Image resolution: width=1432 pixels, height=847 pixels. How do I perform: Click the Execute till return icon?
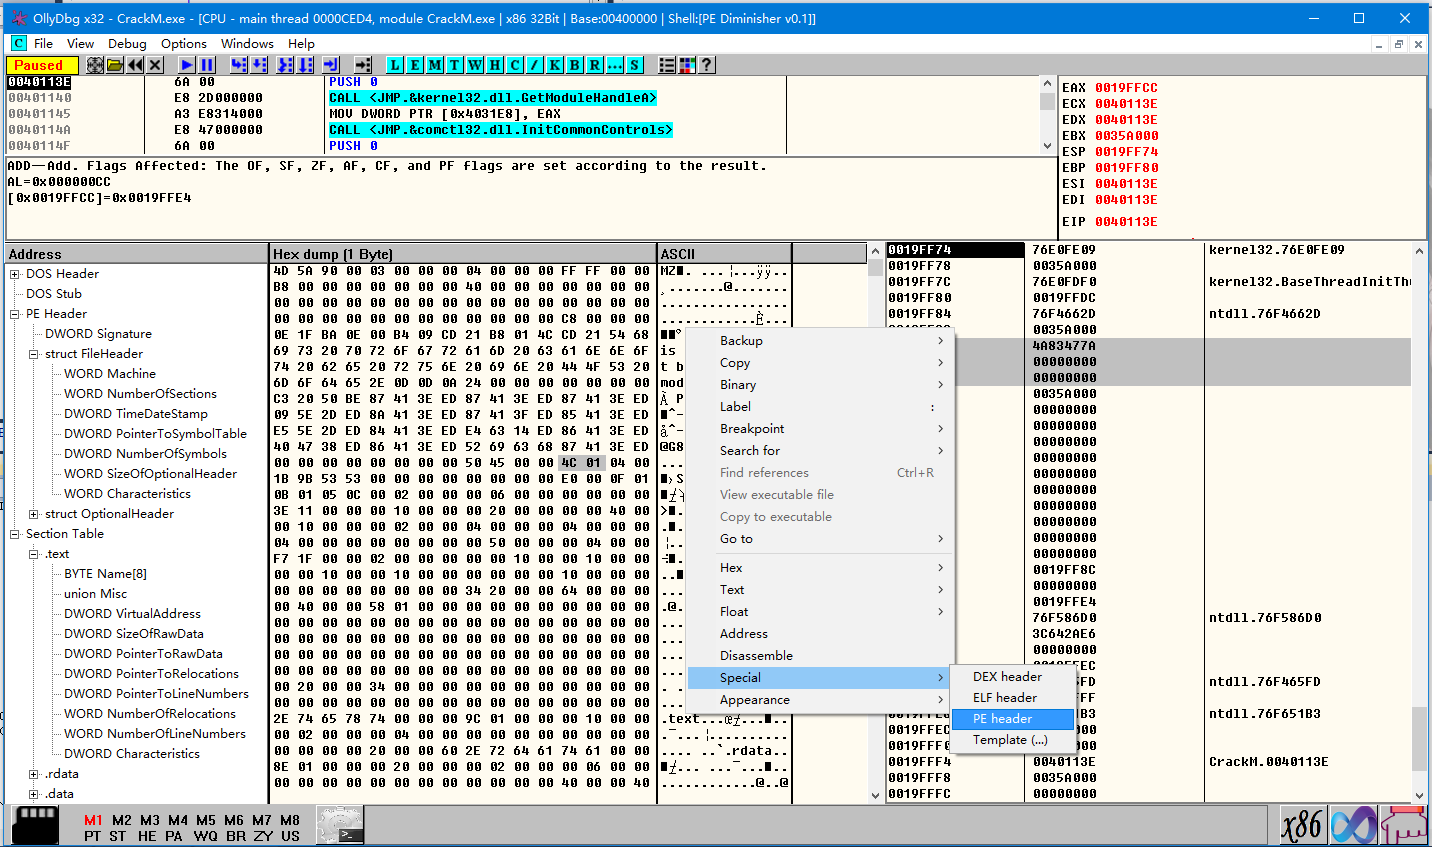(331, 65)
